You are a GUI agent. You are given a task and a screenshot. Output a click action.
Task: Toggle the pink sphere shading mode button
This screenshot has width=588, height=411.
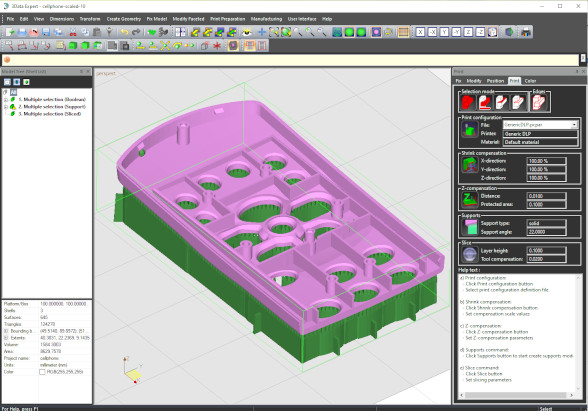(x=376, y=32)
